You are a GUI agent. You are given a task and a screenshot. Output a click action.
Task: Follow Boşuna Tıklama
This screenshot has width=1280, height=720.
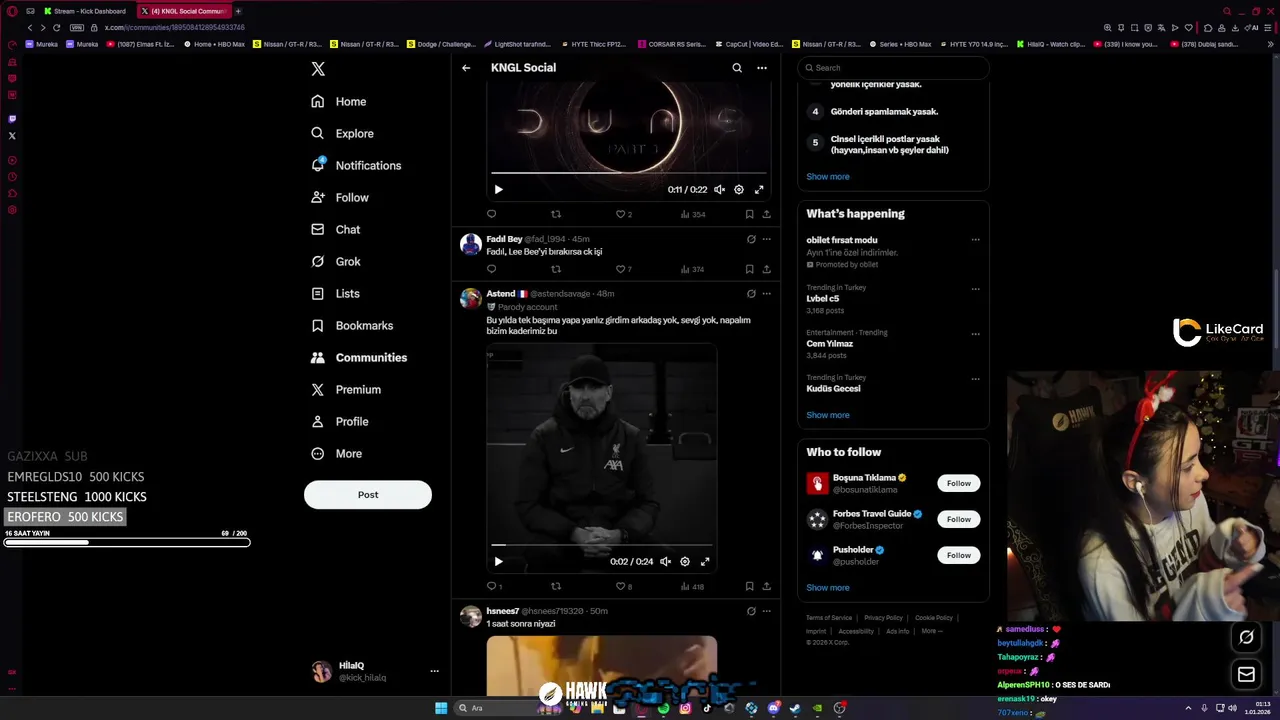pyautogui.click(x=959, y=483)
